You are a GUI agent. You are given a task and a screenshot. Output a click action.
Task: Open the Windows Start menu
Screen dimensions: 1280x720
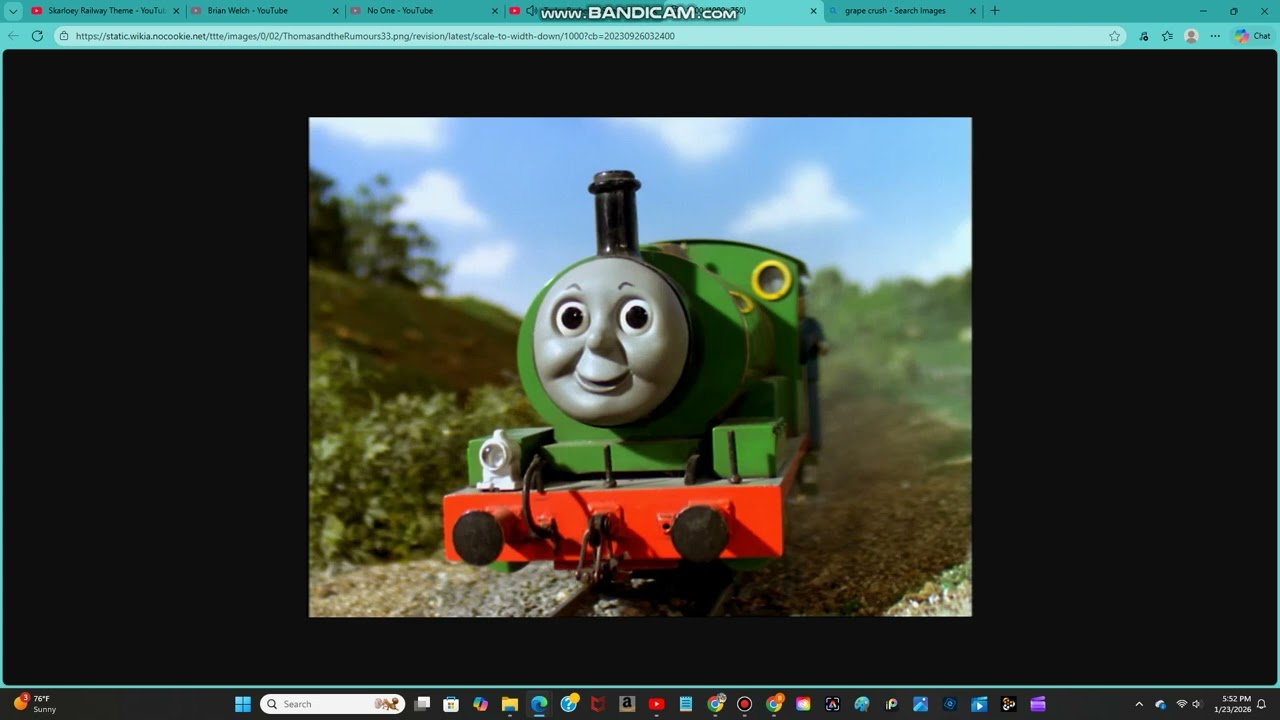[x=243, y=704]
